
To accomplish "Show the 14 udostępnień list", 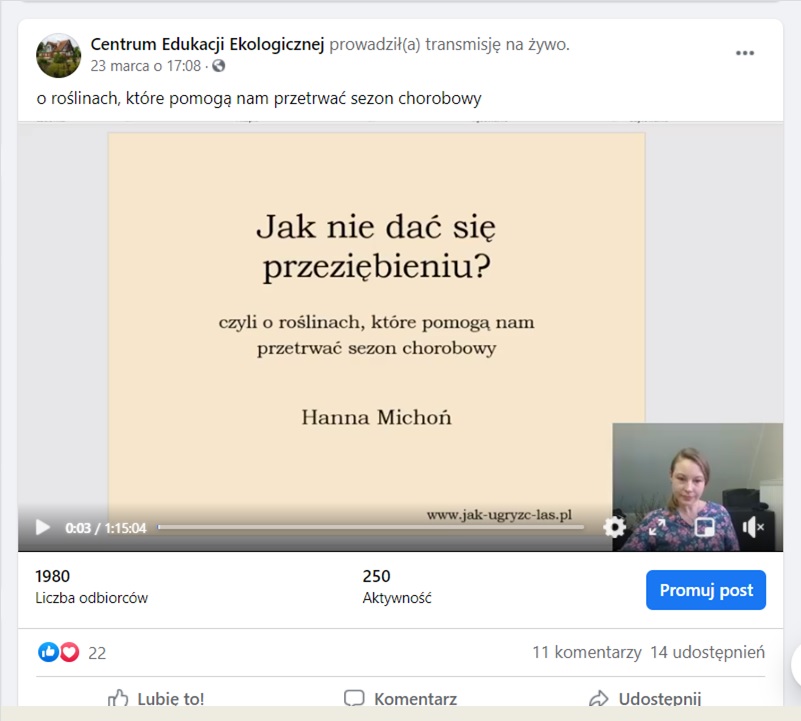I will click(x=708, y=653).
